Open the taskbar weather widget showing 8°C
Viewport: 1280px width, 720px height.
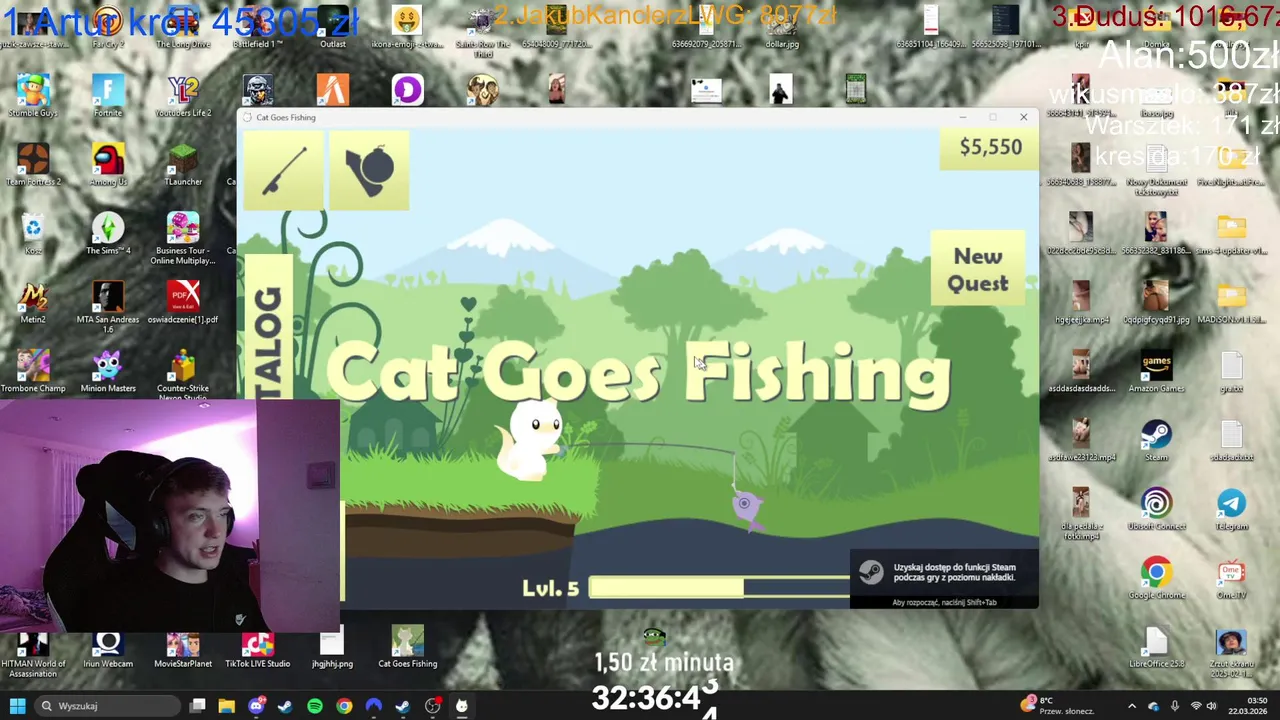(1057, 706)
